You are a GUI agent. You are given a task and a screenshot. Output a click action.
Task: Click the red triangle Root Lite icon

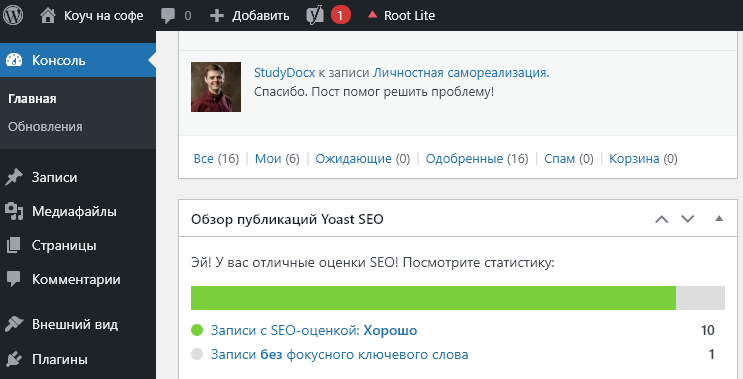(x=372, y=15)
